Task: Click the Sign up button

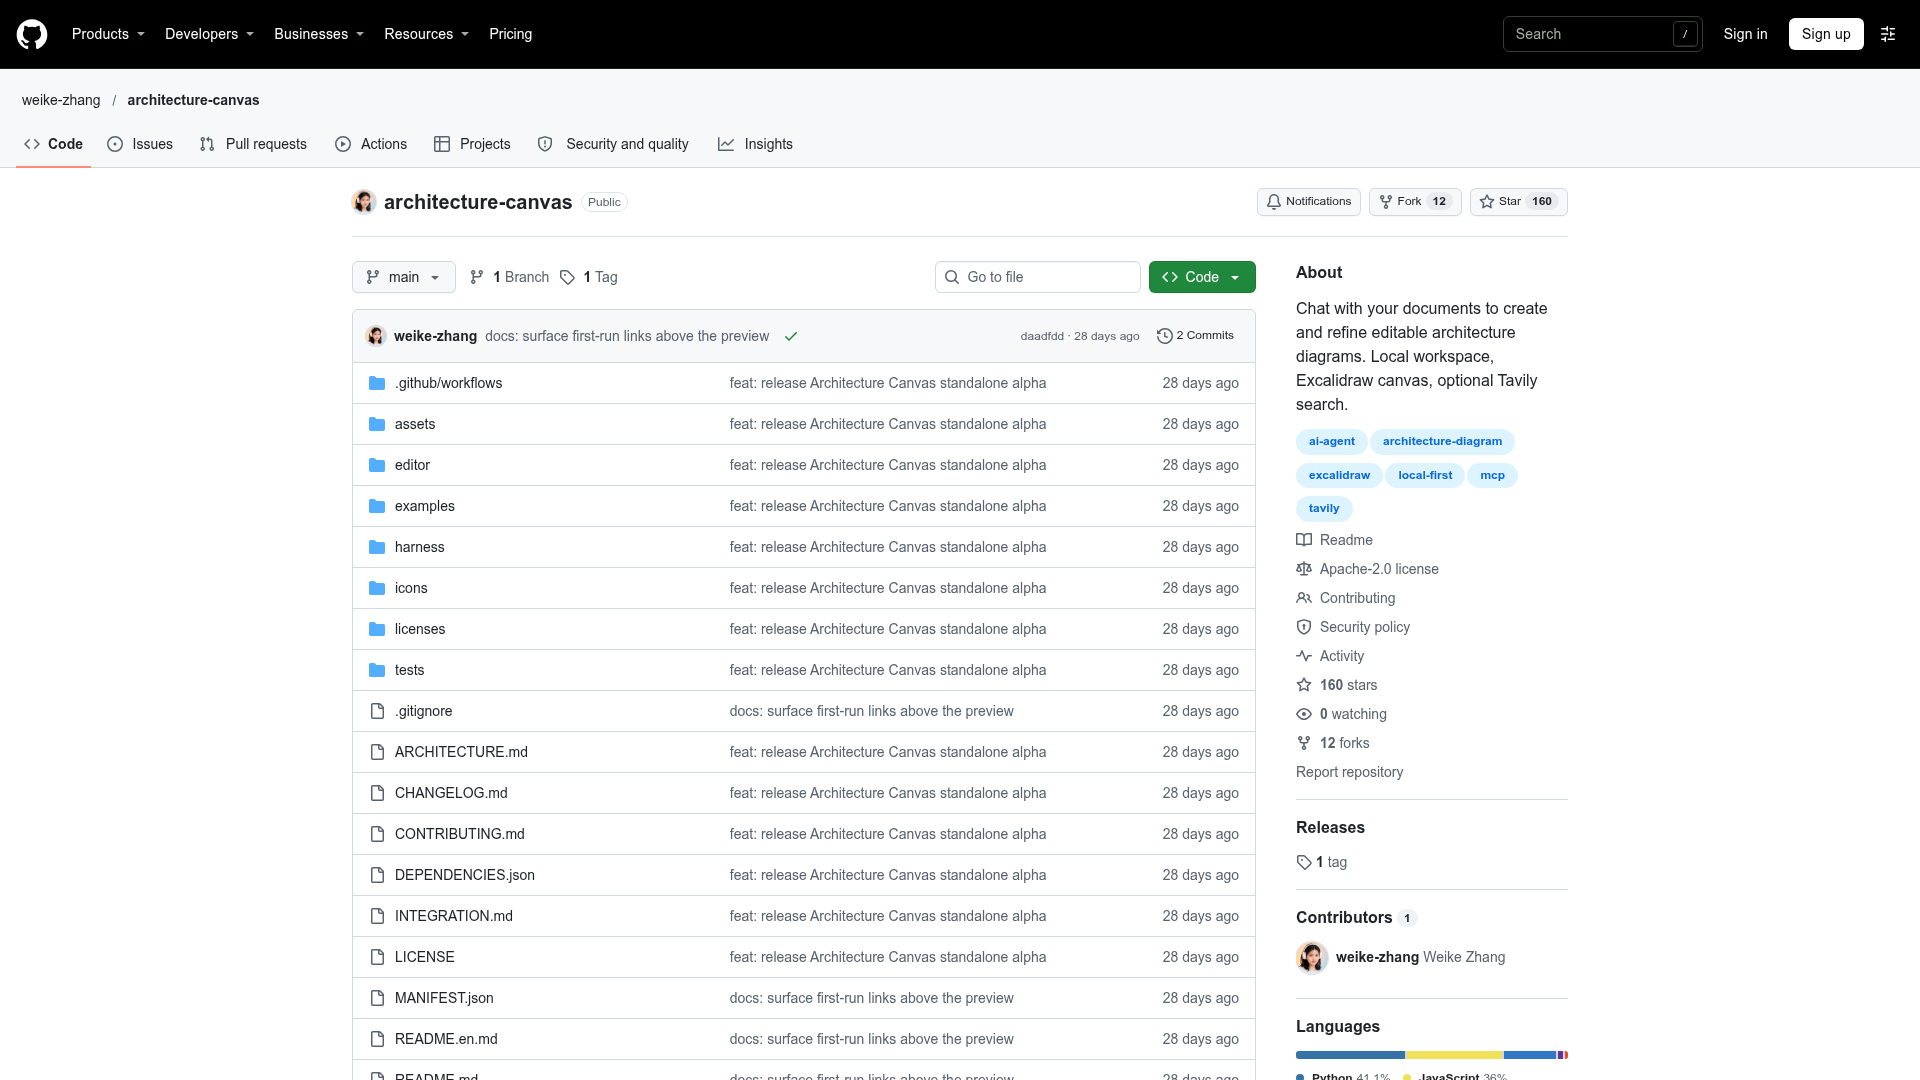Action: tap(1826, 34)
